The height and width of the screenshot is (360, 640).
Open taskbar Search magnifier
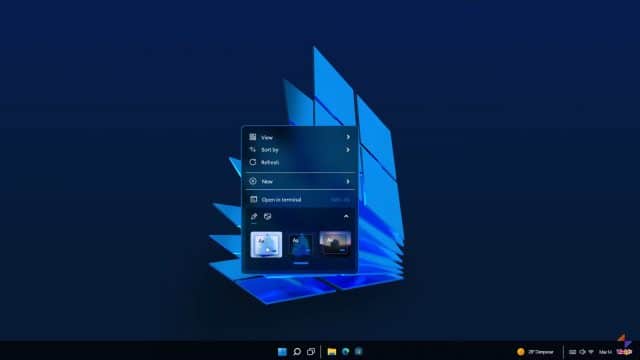[x=297, y=351]
